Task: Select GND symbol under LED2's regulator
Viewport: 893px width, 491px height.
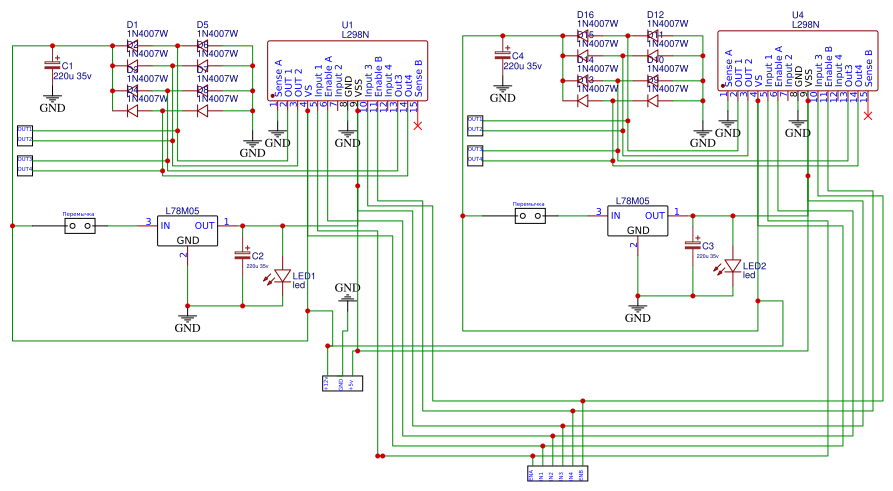Action: (637, 314)
